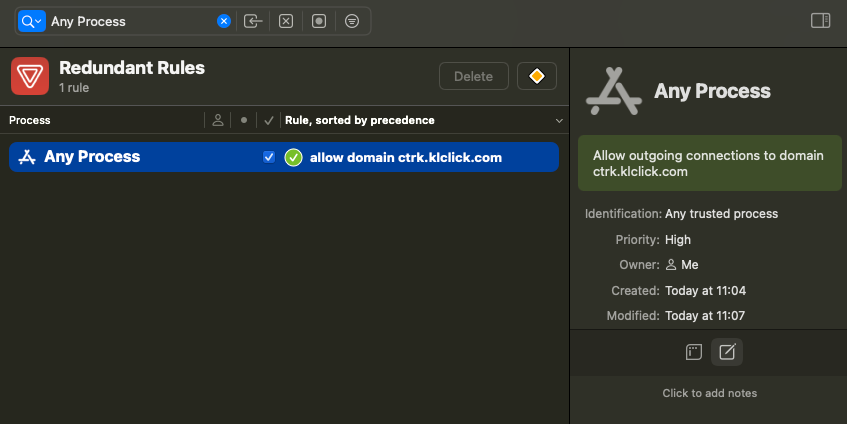
Task: Open the circular filter lines icon
Action: [352, 21]
